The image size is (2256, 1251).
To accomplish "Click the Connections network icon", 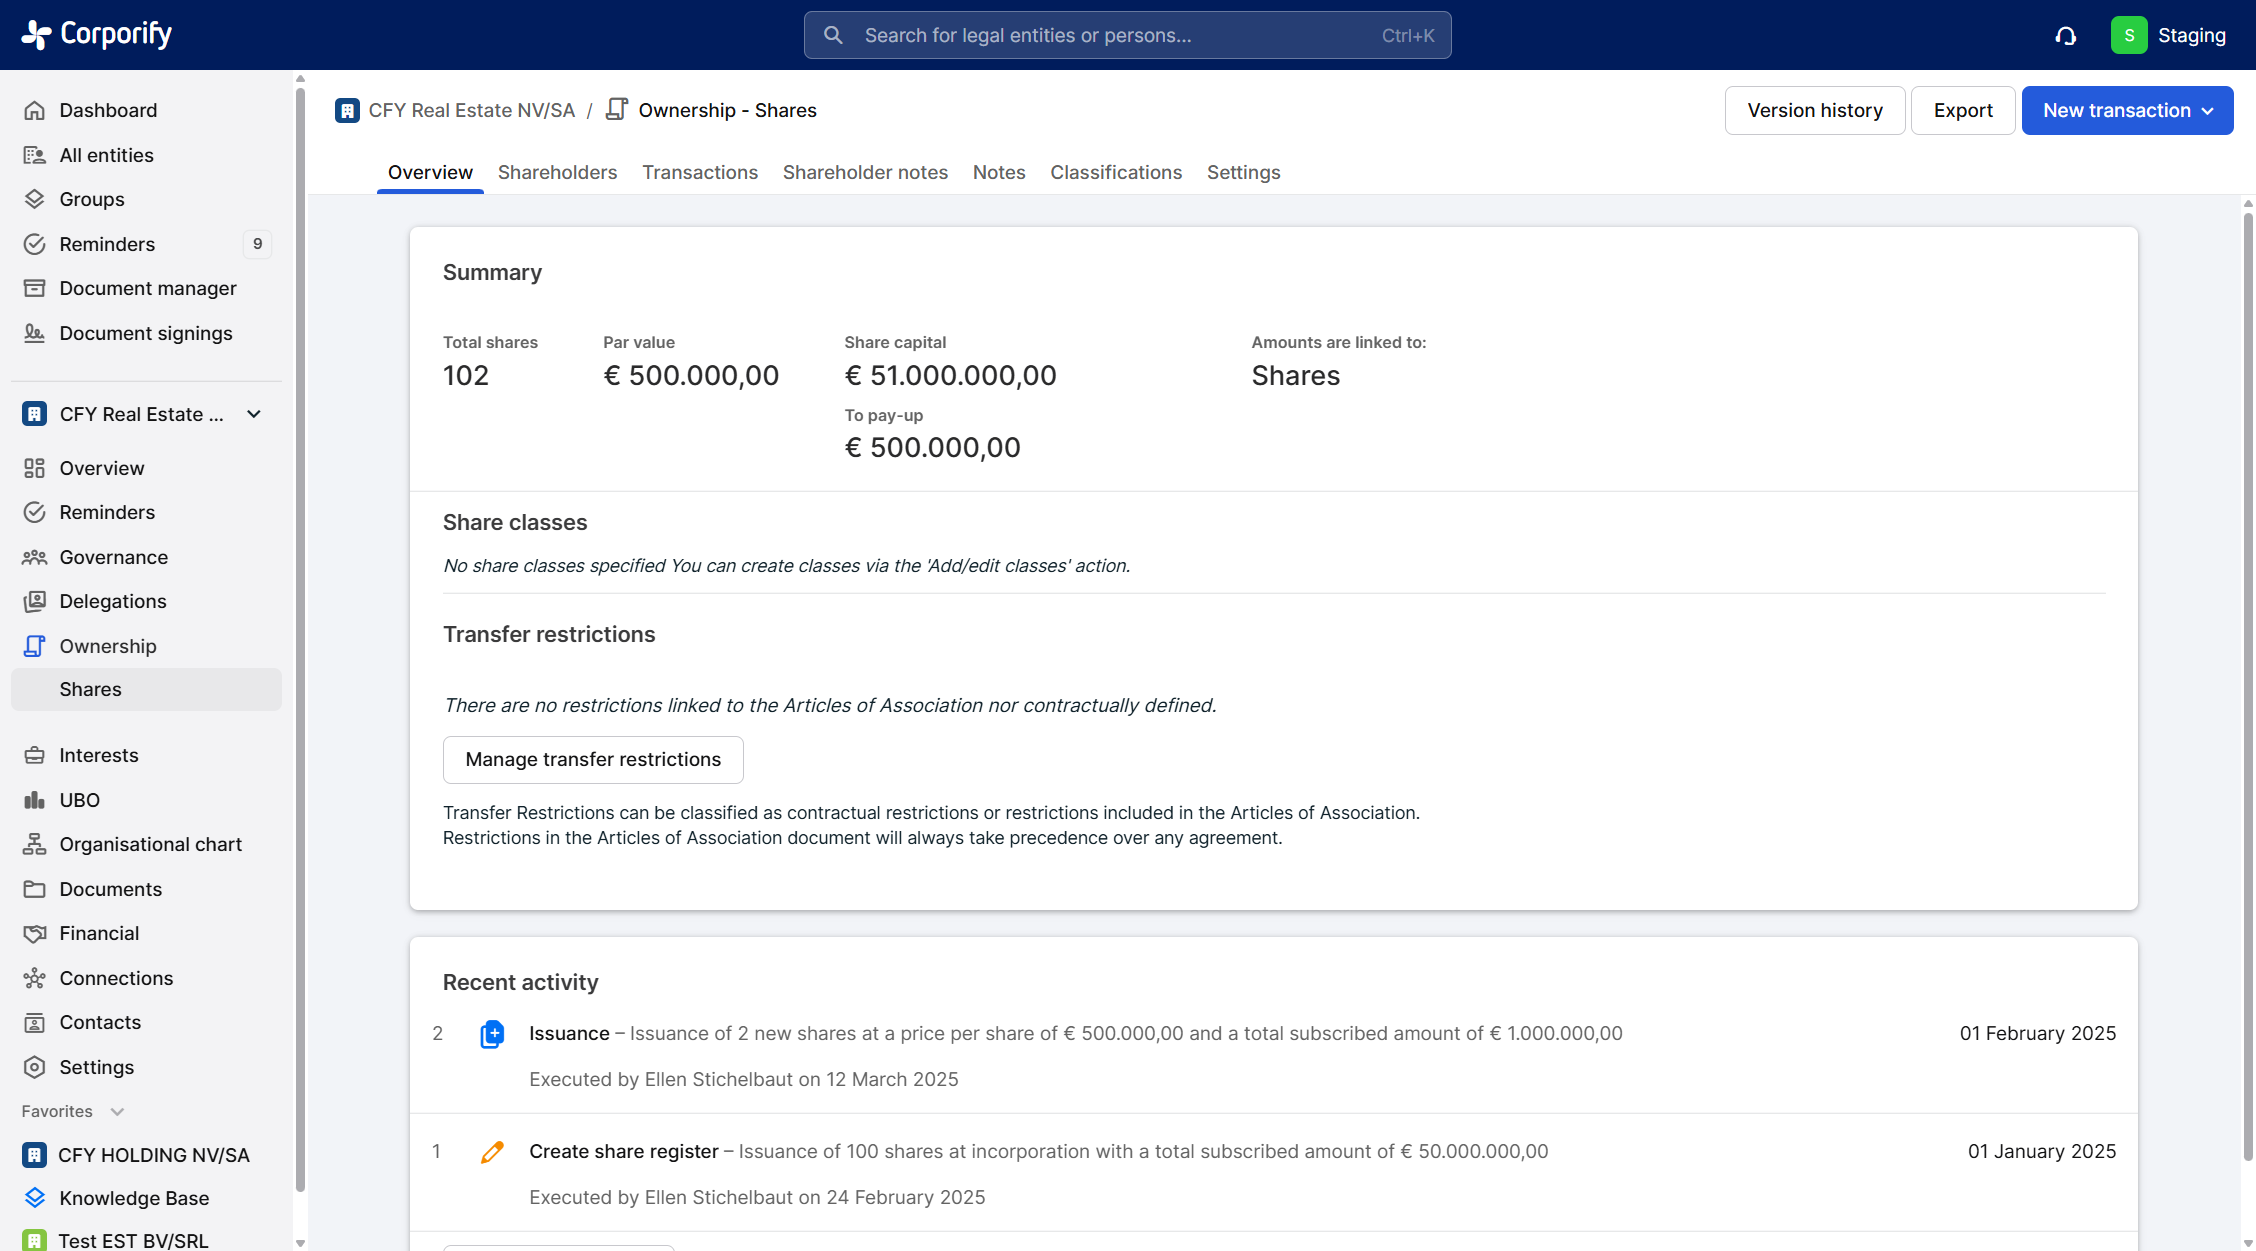I will (x=34, y=978).
